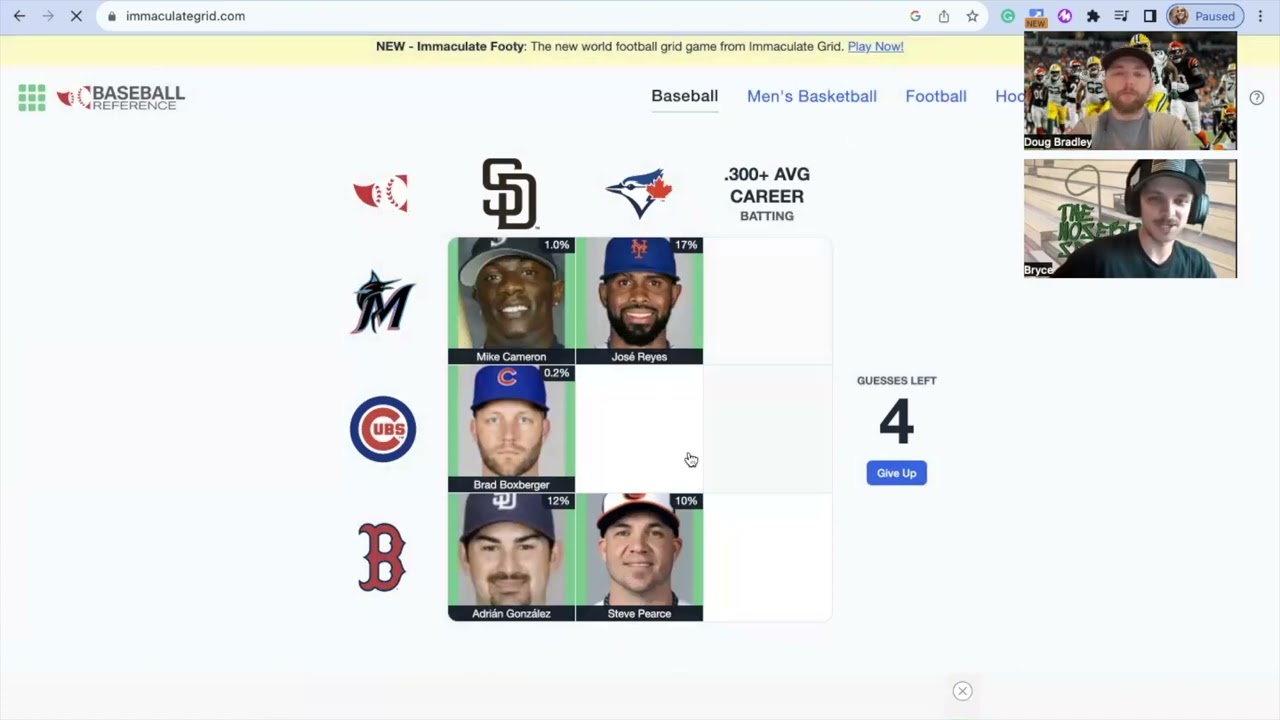The width and height of the screenshot is (1280, 720).
Task: Close the bottom ad with the X
Action: click(962, 691)
